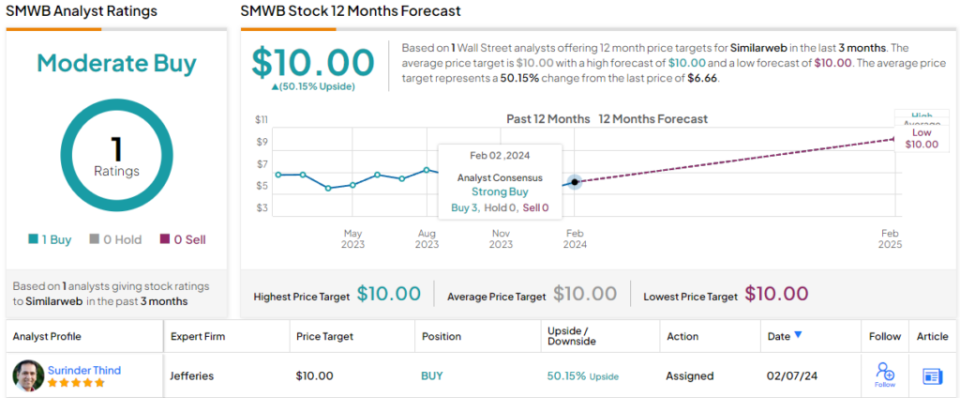The image size is (960, 398).
Task: Click the gray 0 Hold legend swatch
Action: pos(94,240)
